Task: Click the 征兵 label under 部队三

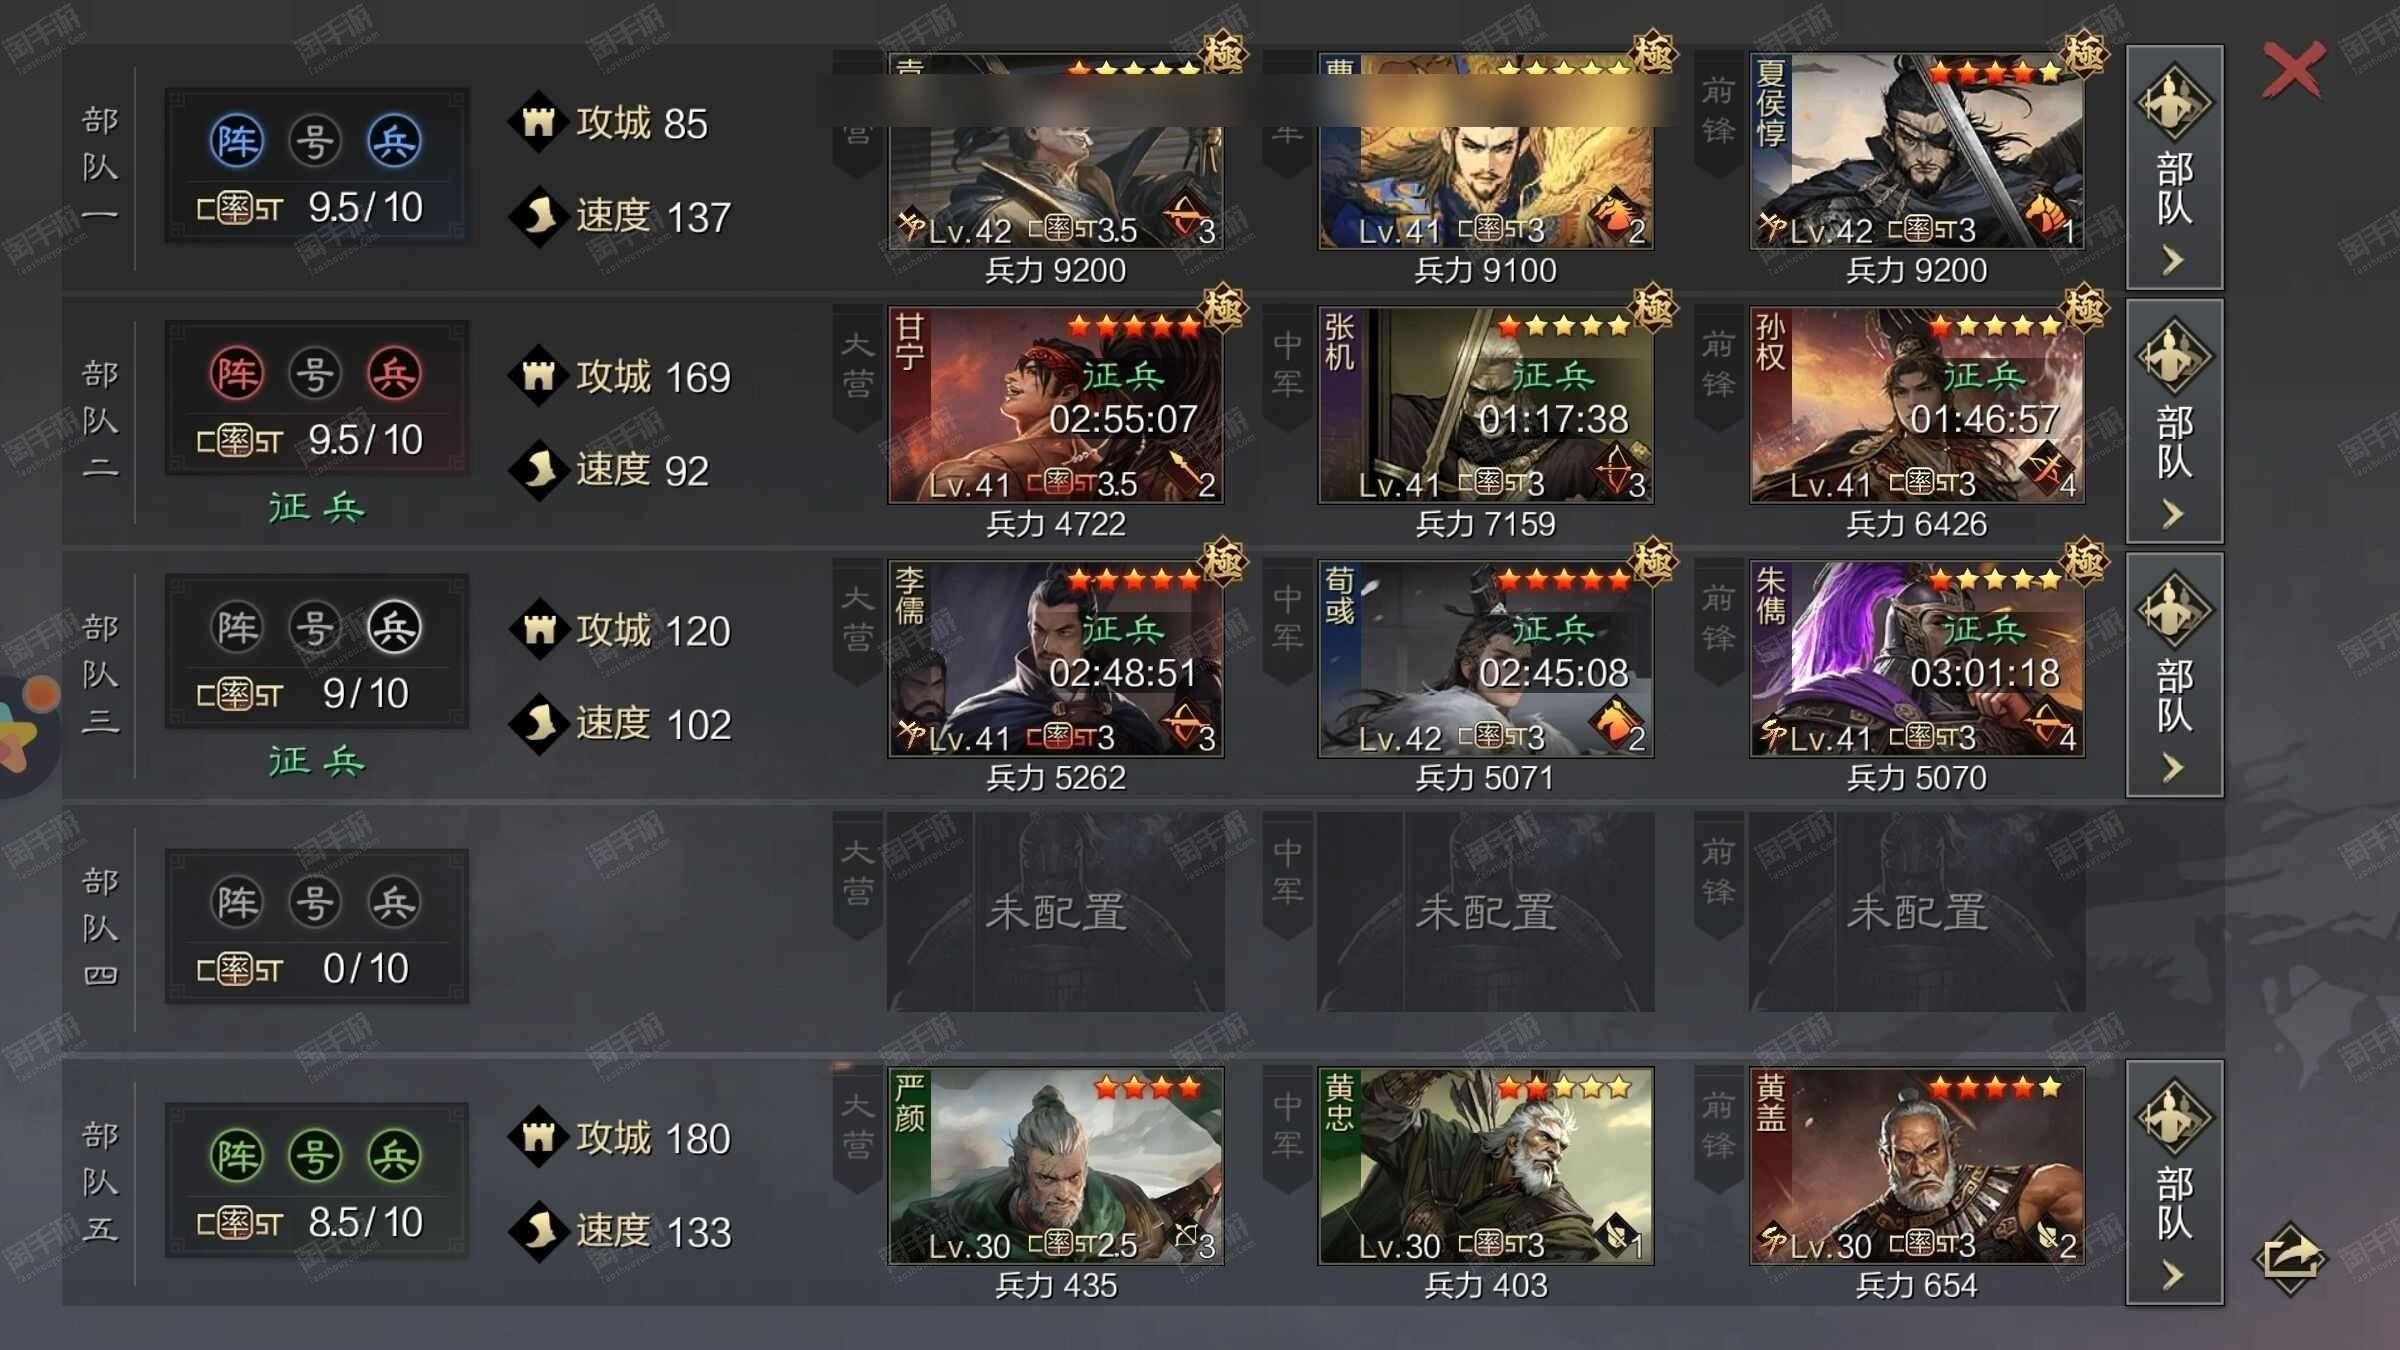Action: (x=317, y=762)
